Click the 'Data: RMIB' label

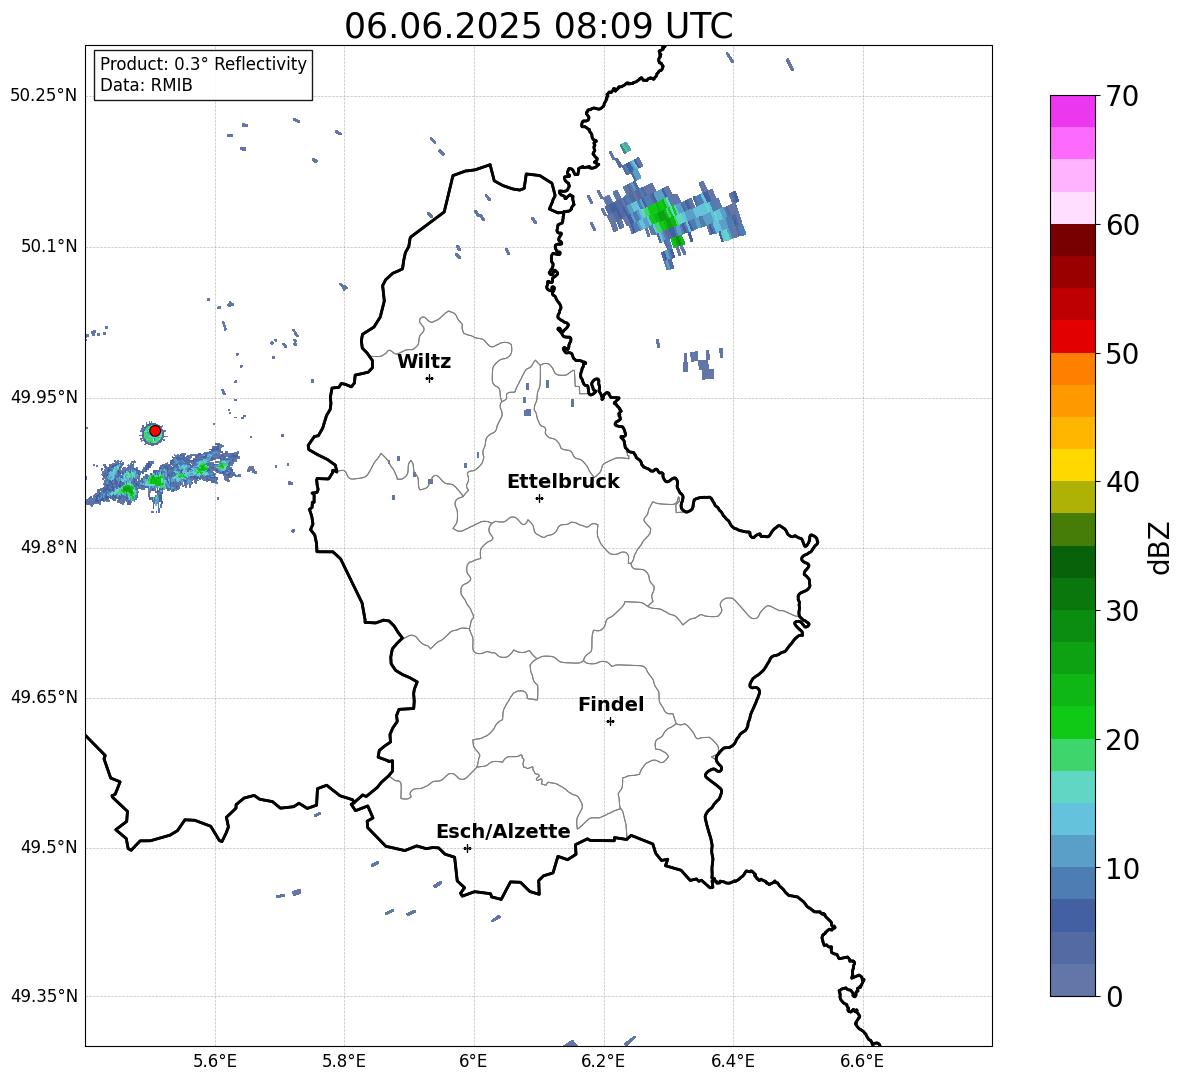pyautogui.click(x=146, y=85)
